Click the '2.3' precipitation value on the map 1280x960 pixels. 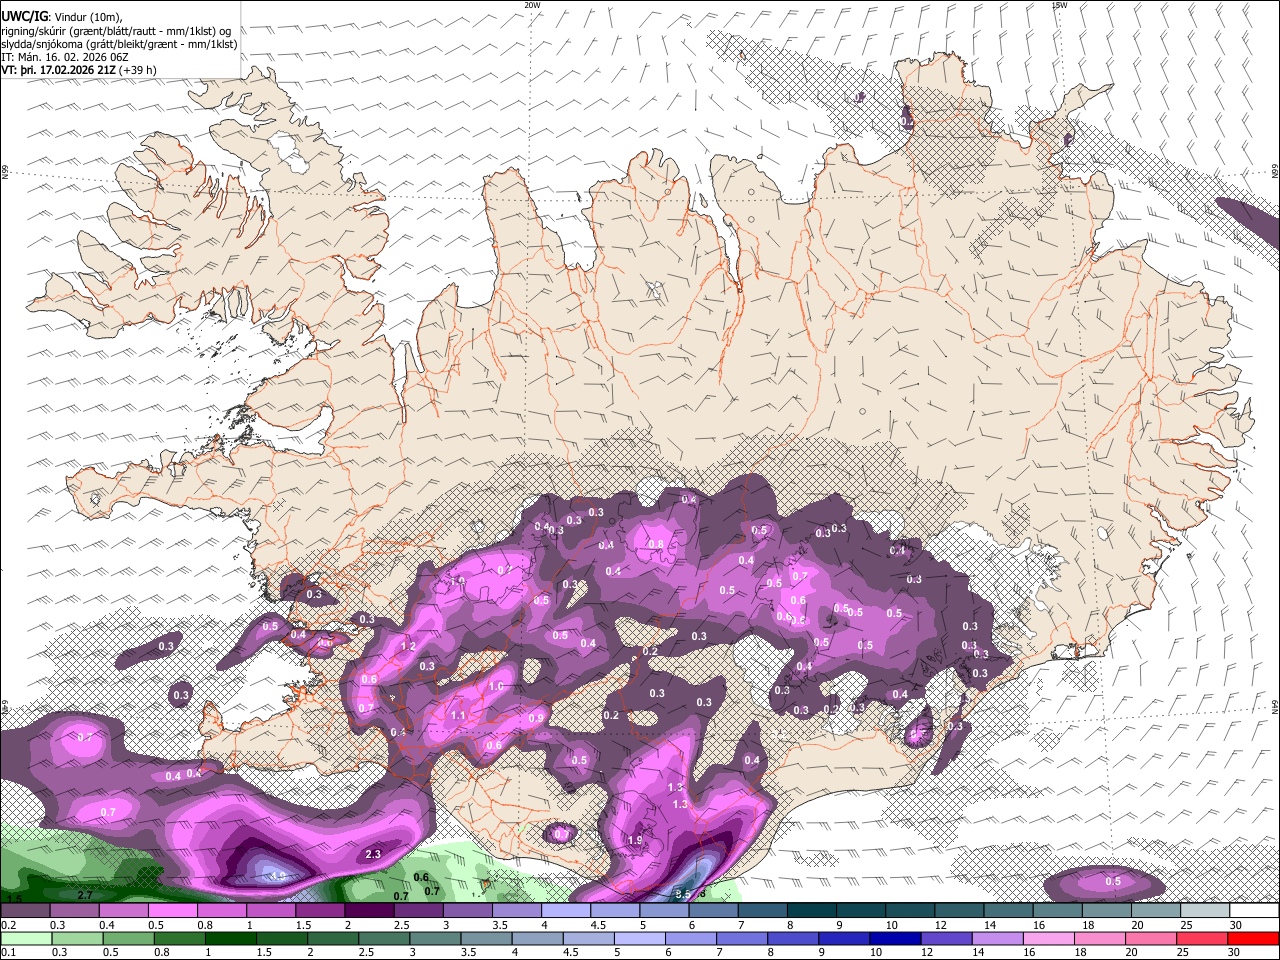pyautogui.click(x=374, y=854)
